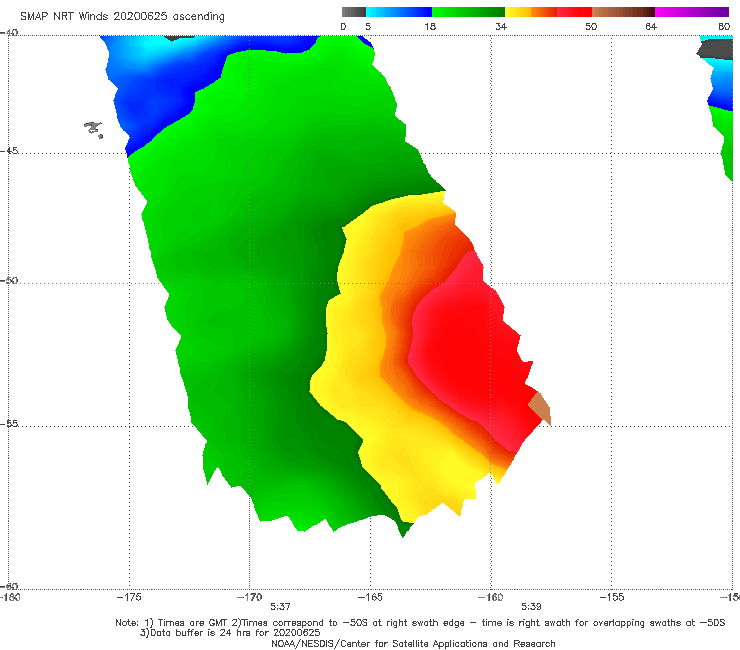
Task: Click the magenta-purple segment of the color bar
Action: coord(692,12)
